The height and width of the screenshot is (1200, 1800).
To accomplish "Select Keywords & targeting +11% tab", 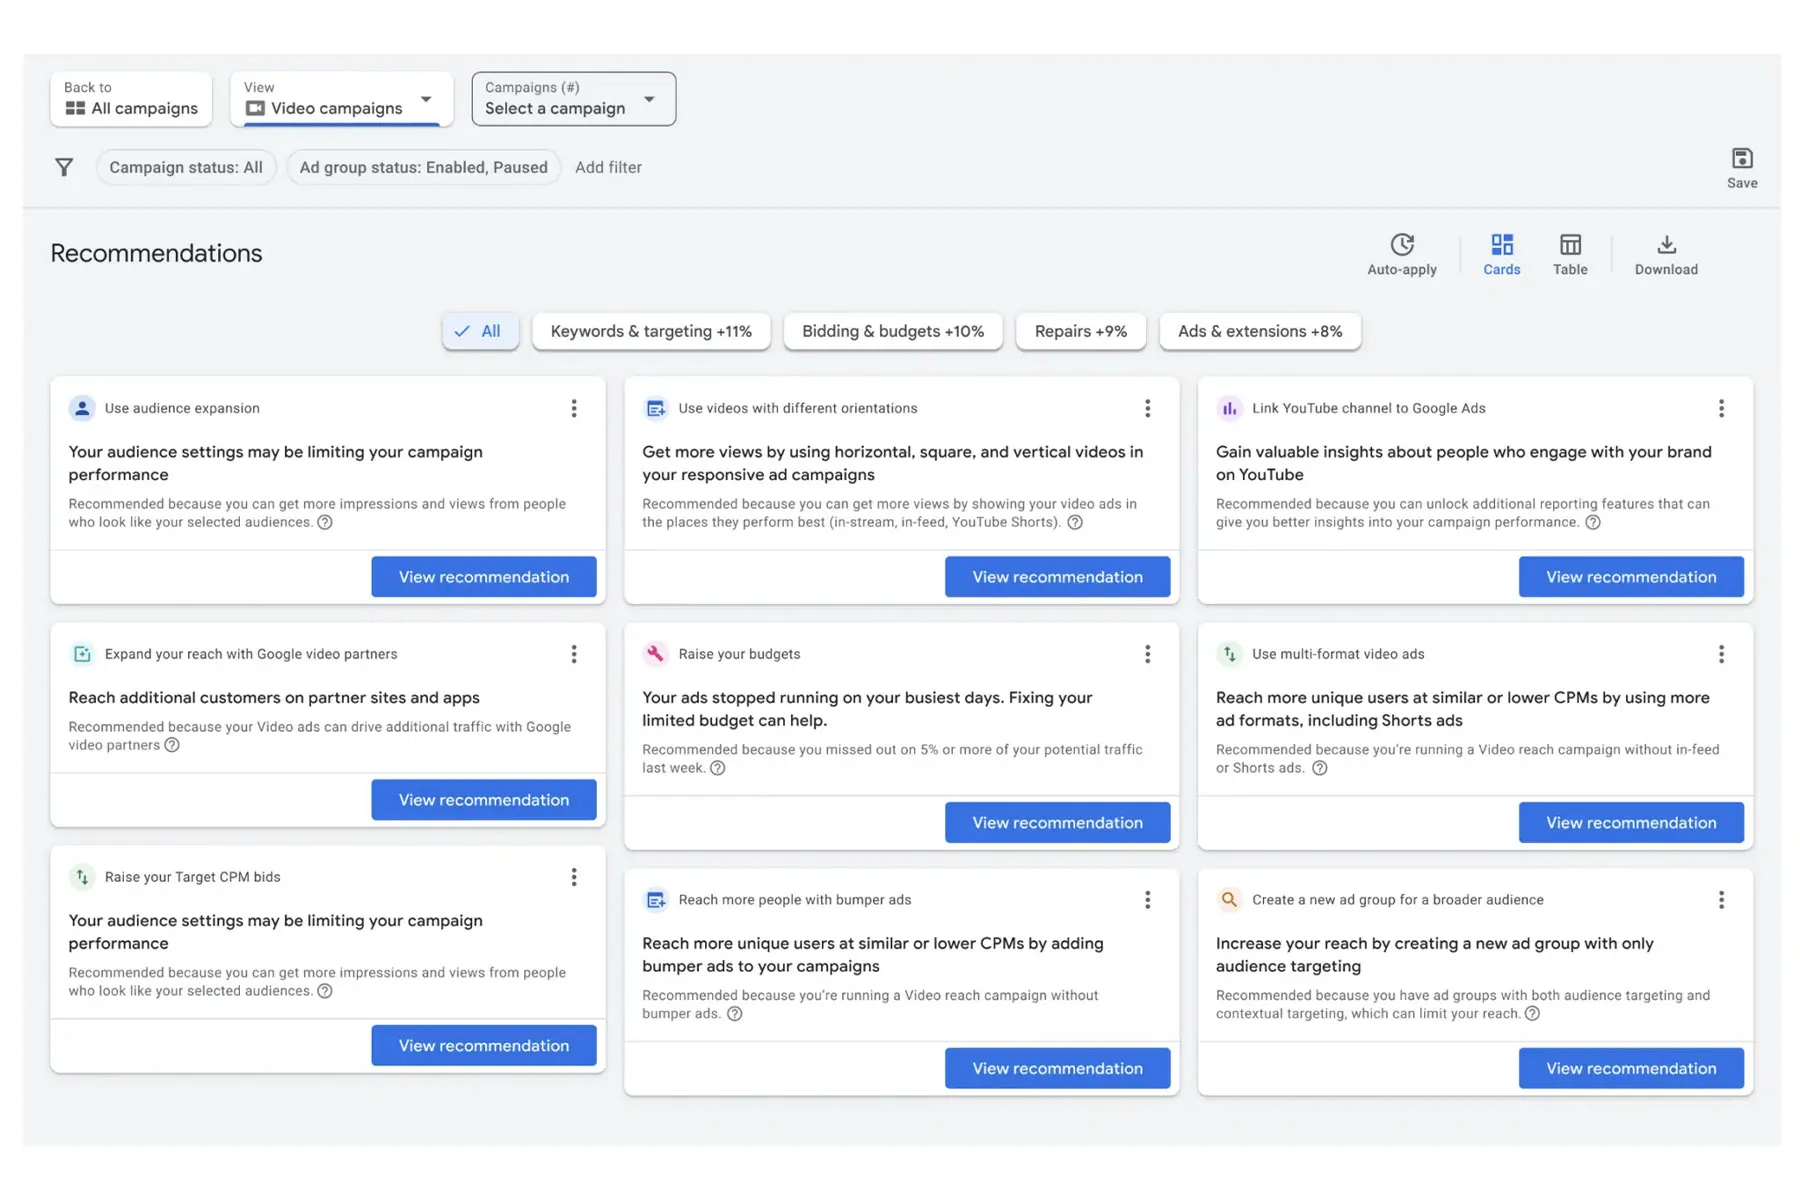I will pyautogui.click(x=651, y=332).
